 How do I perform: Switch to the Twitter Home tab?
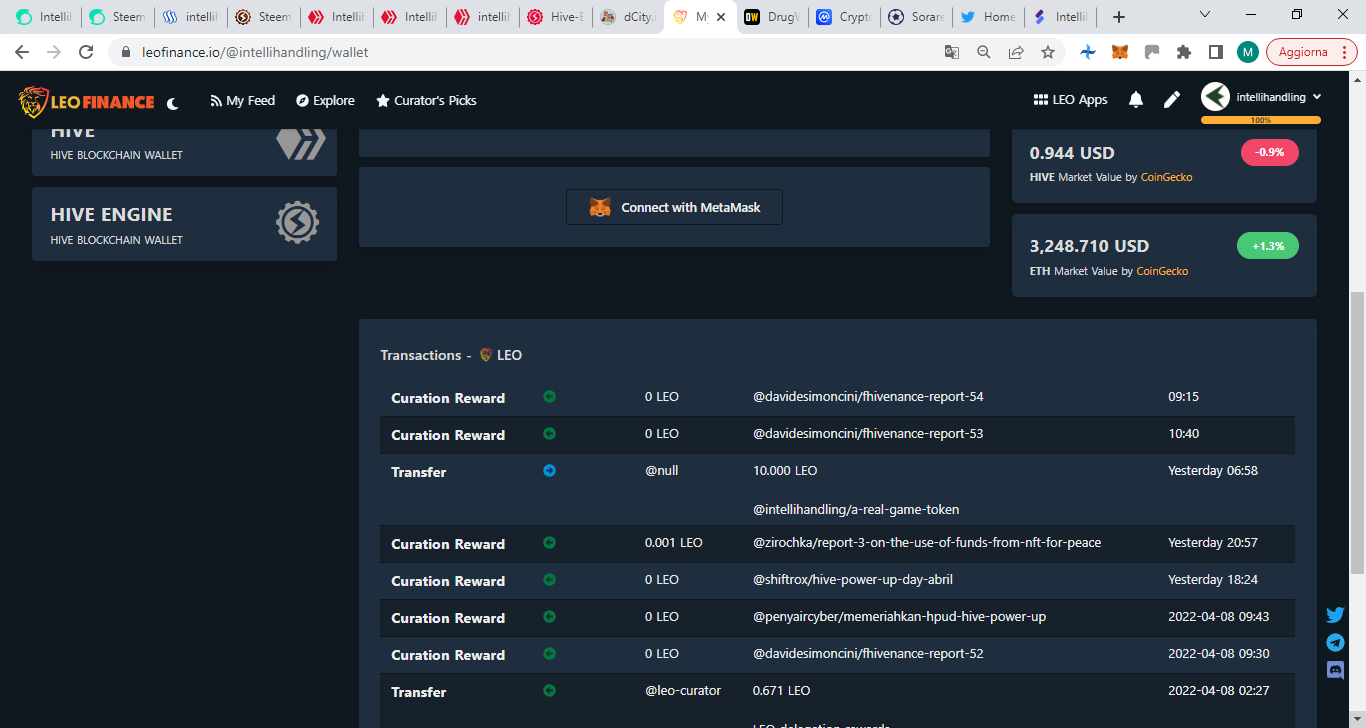pyautogui.click(x=986, y=17)
